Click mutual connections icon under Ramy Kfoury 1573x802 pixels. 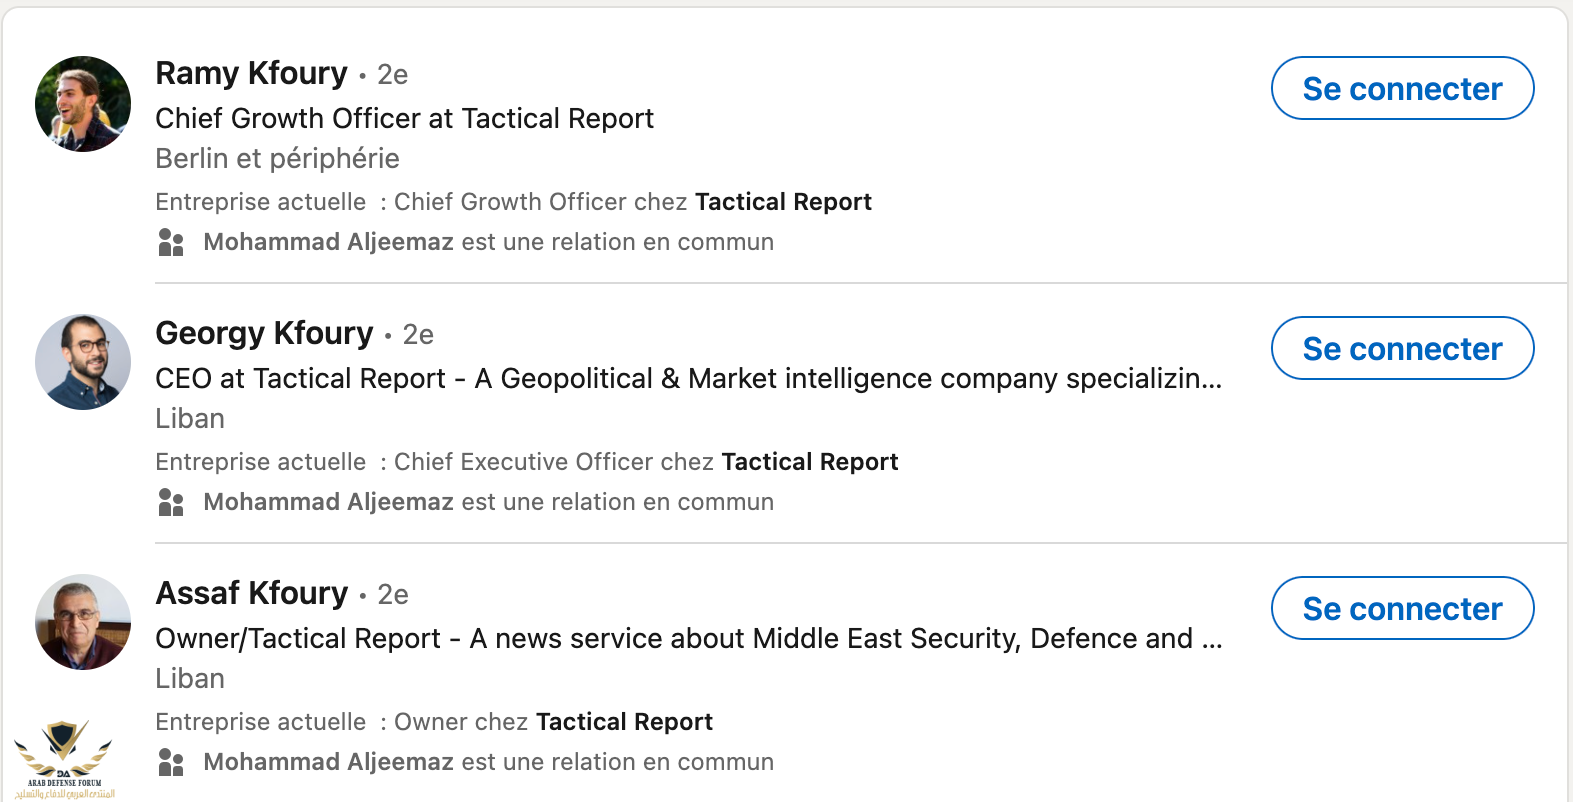[x=171, y=243]
